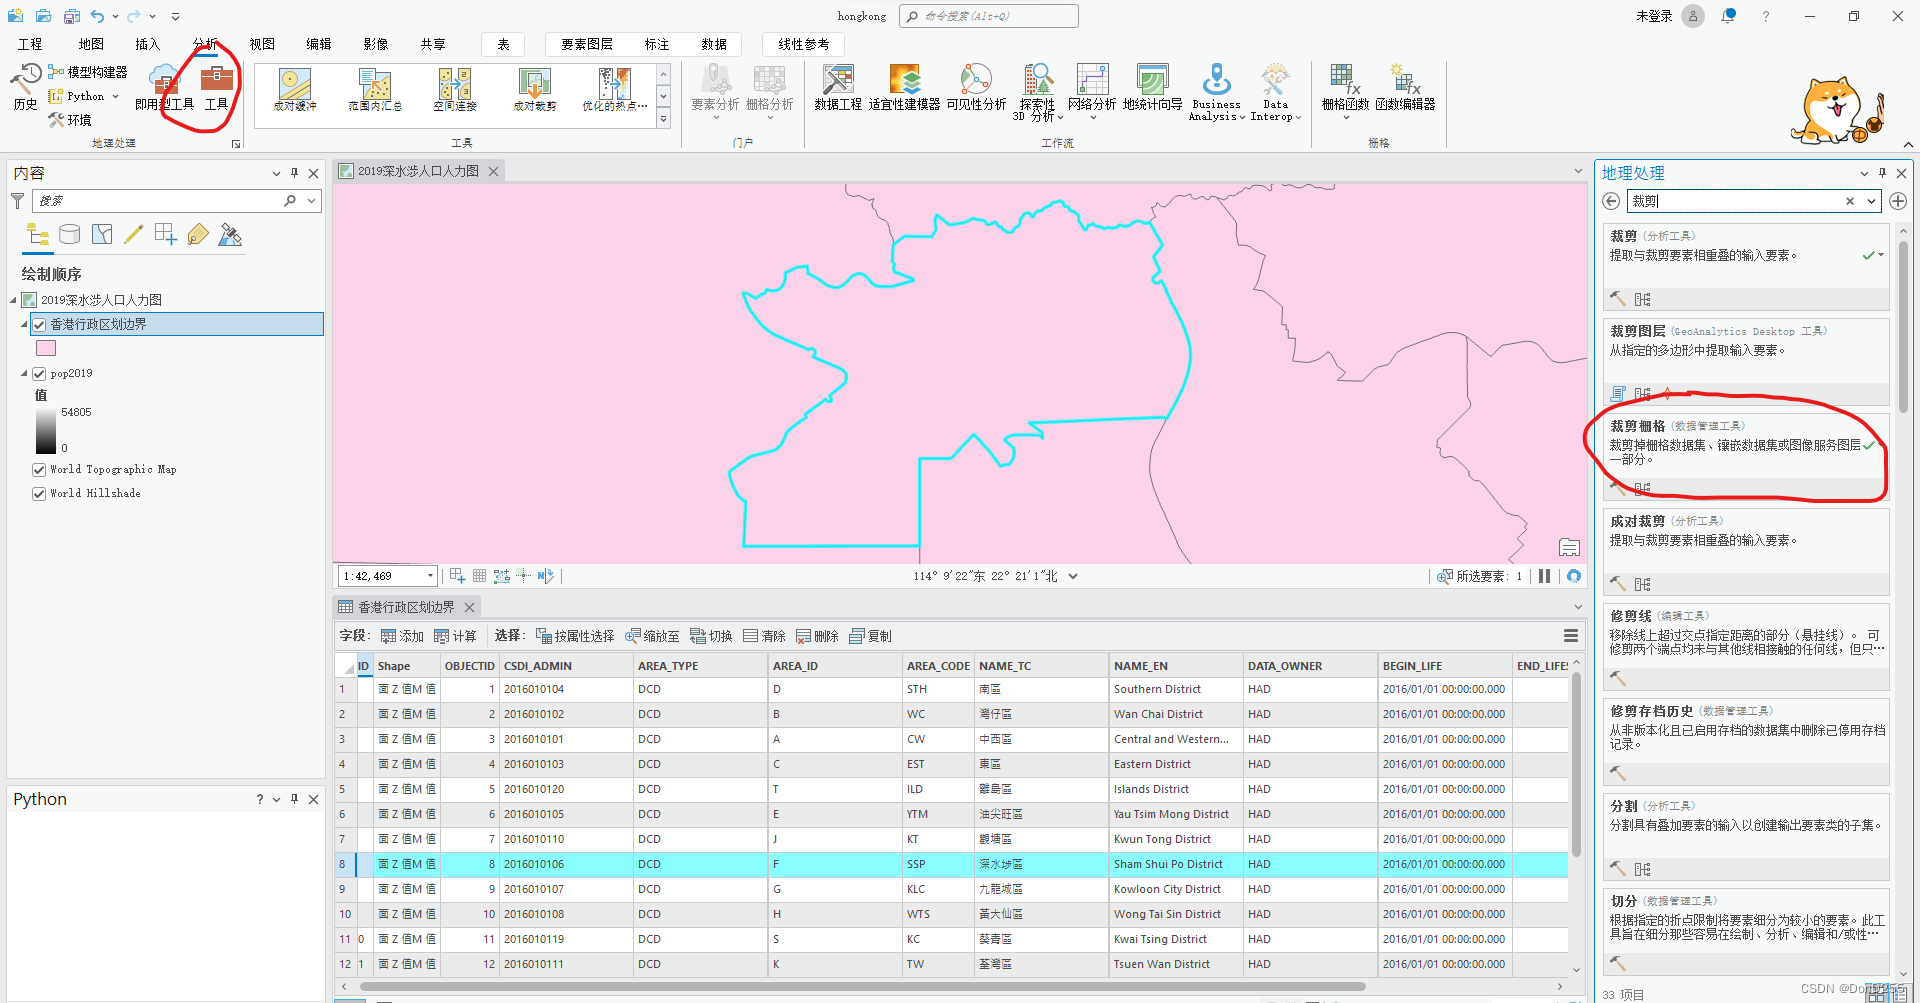Click the pink symbol swatch of 香港行政区划边界
The image size is (1920, 1003).
[46, 348]
